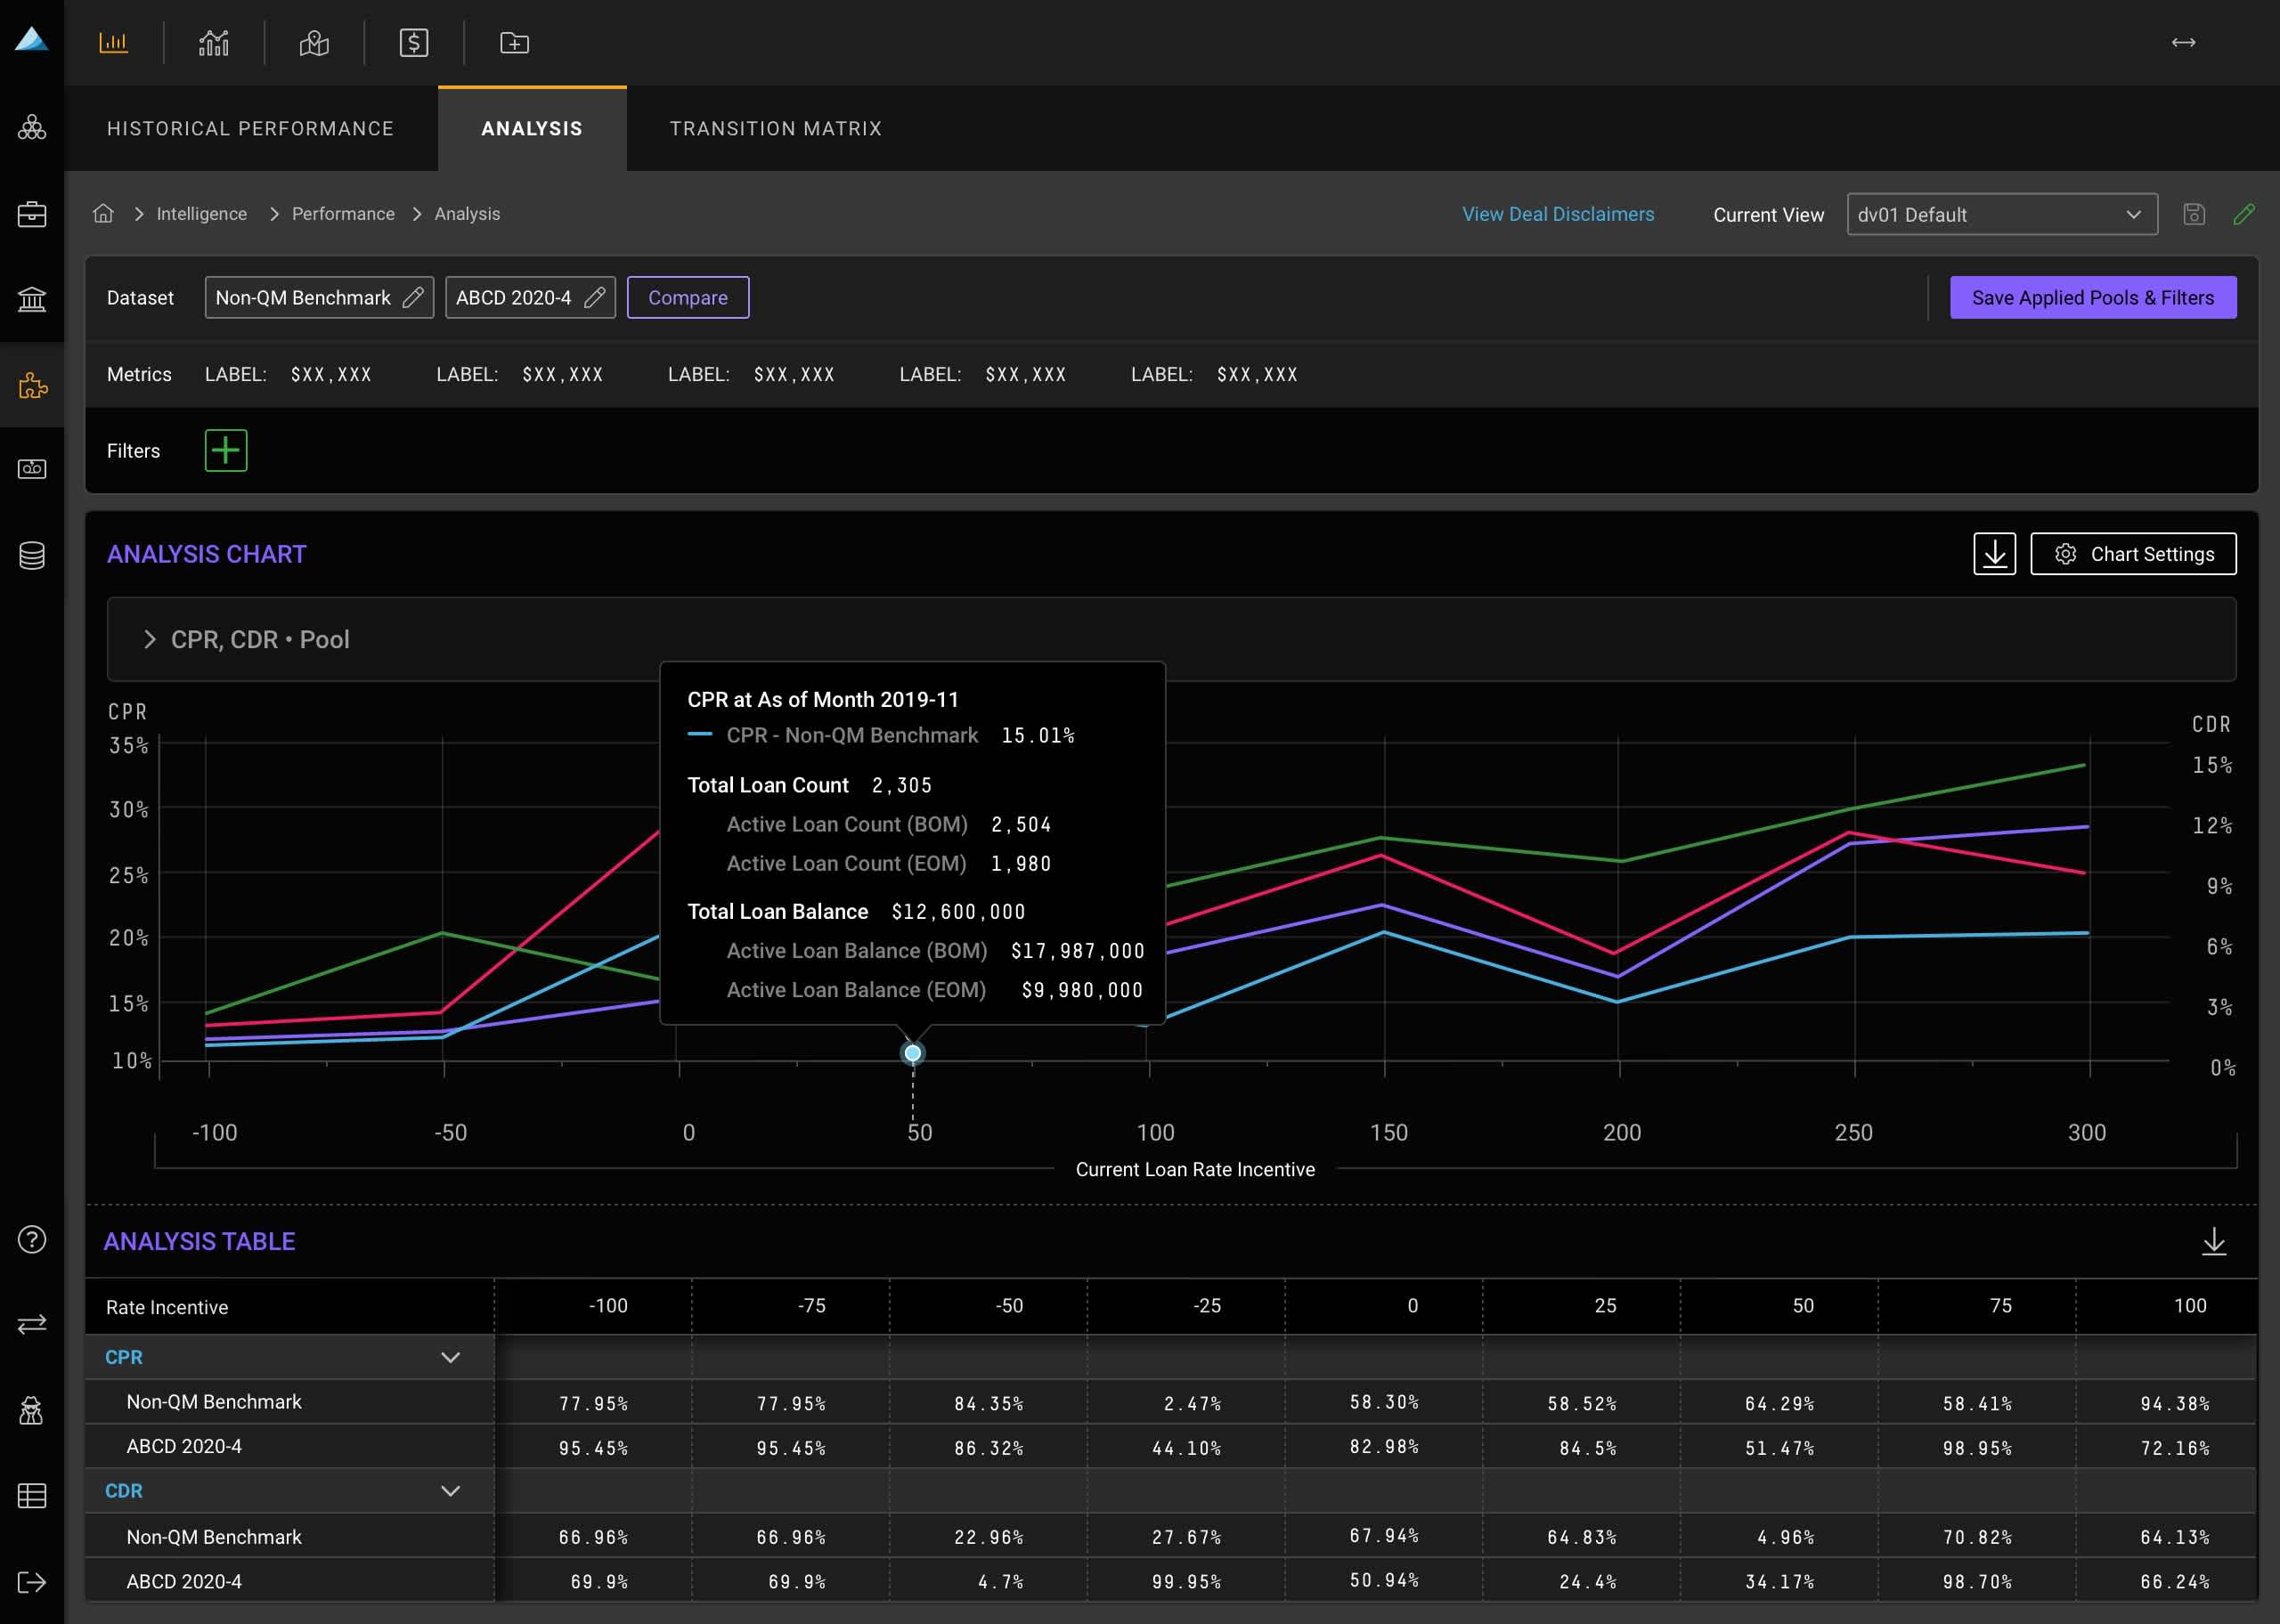Open the map regions toolbar icon
The height and width of the screenshot is (1624, 2280).
point(314,43)
